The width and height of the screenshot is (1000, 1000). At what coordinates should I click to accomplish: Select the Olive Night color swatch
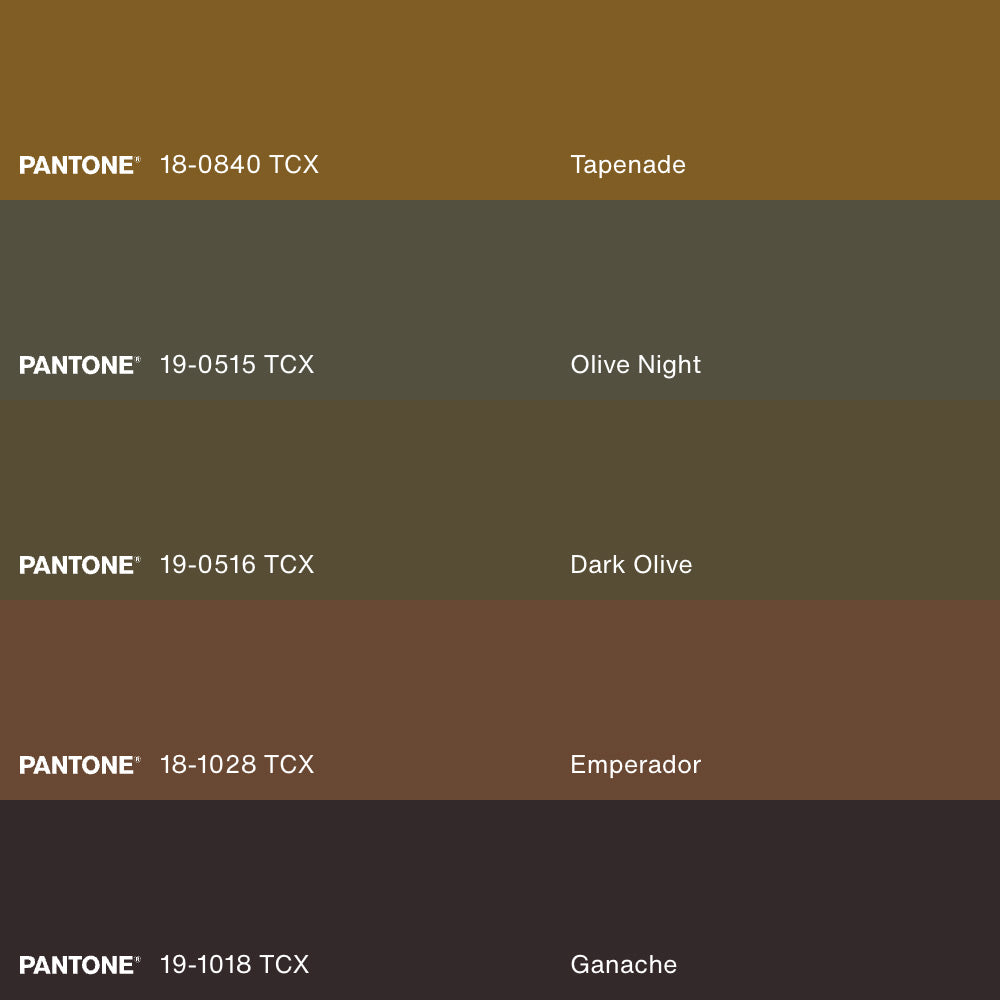pyautogui.click(x=500, y=300)
